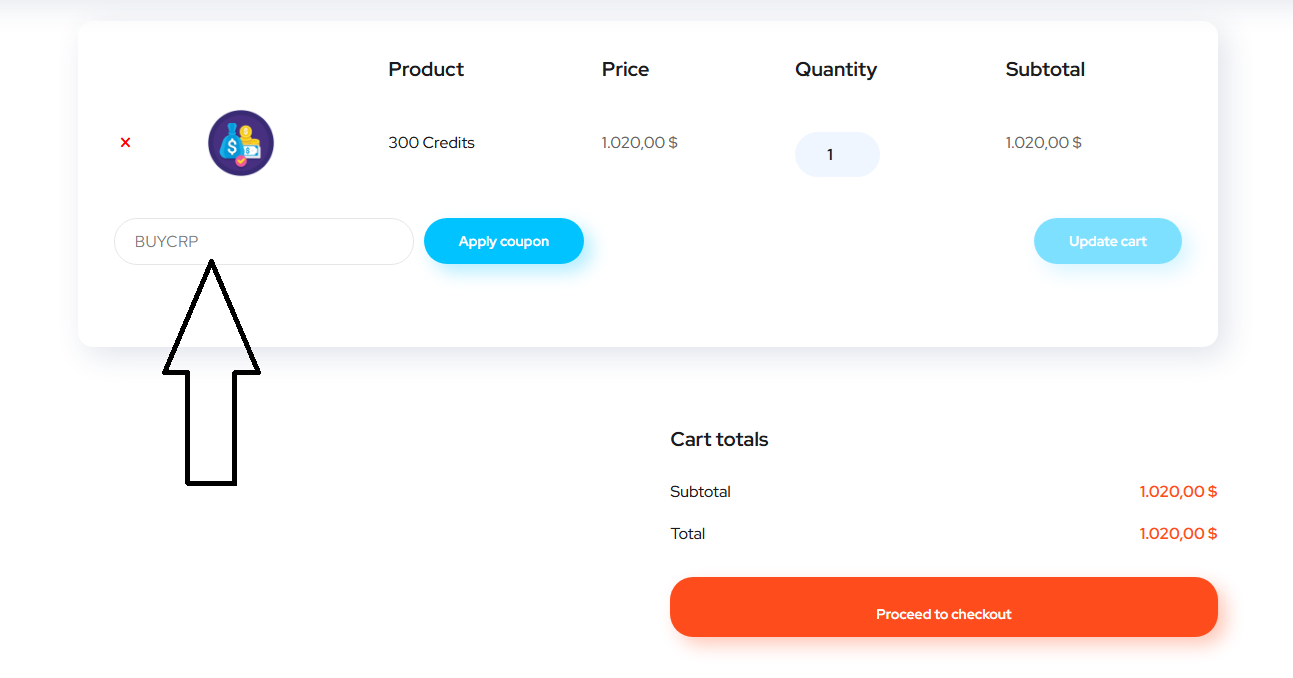The height and width of the screenshot is (678, 1293).
Task: Click the 300 Credits product icon
Action: click(x=240, y=143)
